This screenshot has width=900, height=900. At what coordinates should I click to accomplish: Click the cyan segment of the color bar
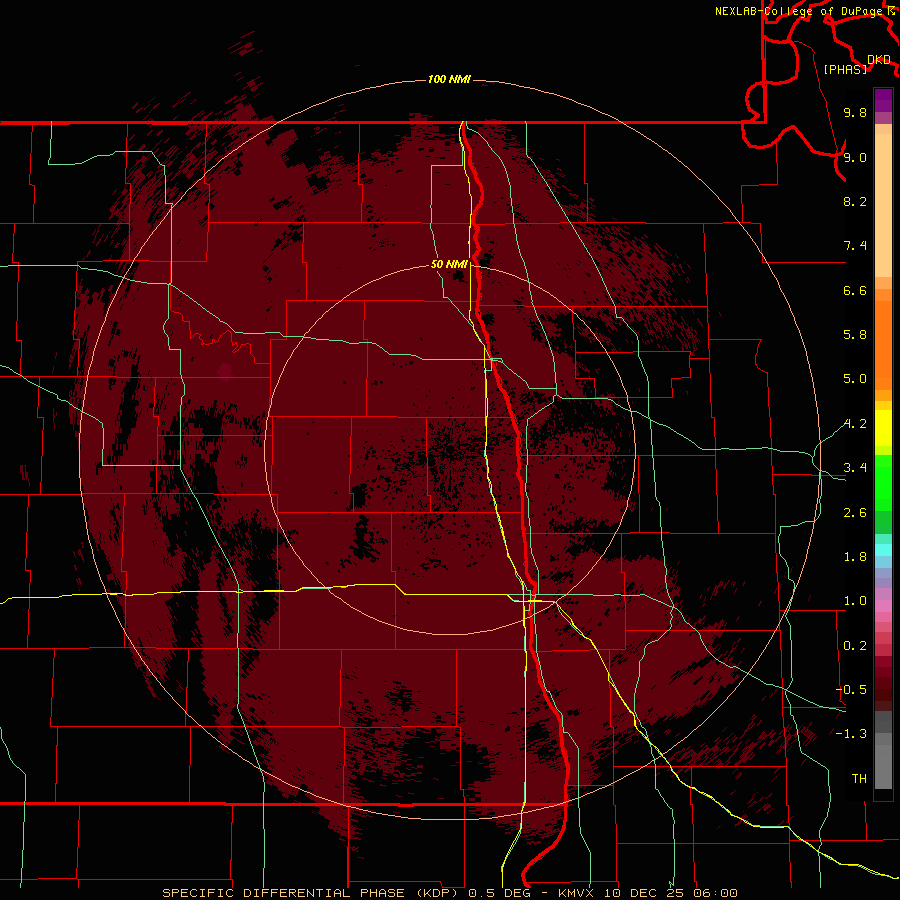click(x=883, y=550)
